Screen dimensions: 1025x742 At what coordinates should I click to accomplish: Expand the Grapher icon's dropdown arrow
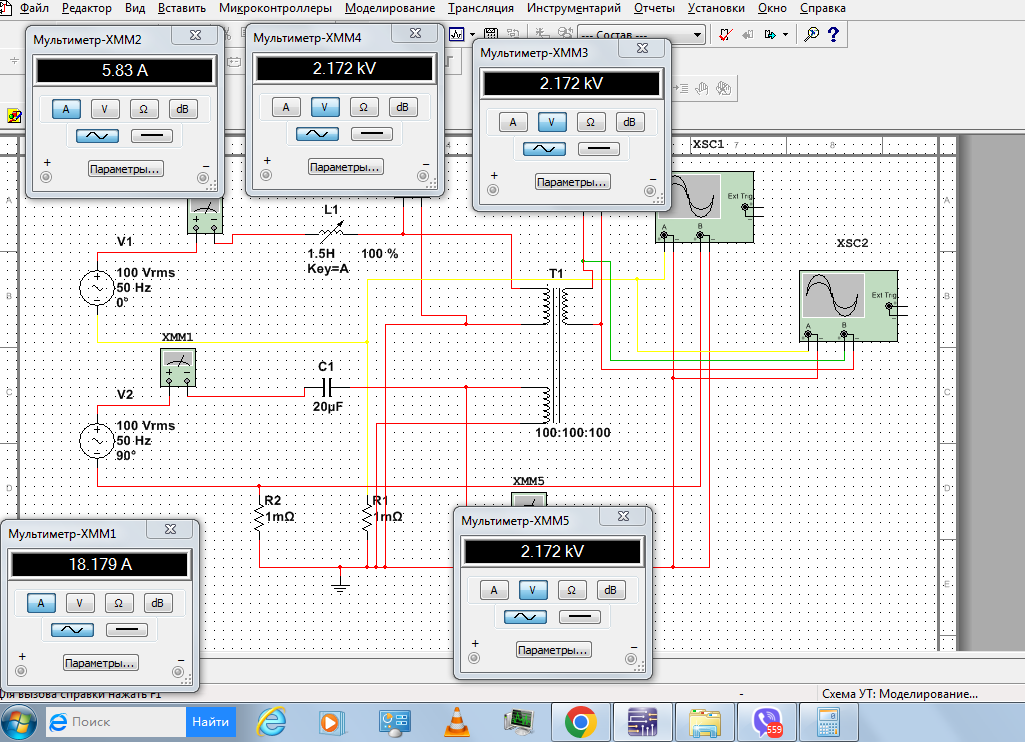(472, 34)
